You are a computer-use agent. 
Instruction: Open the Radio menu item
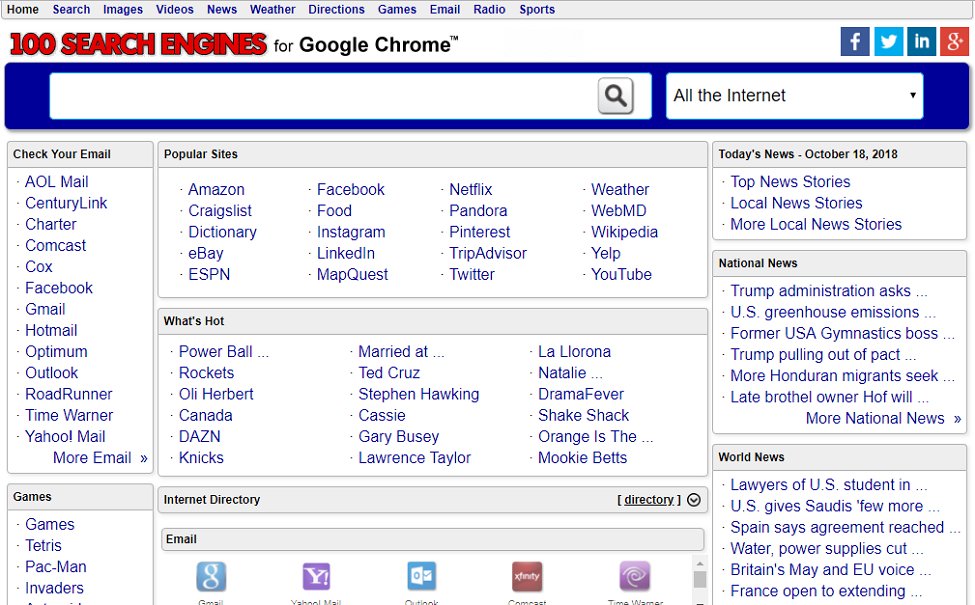coord(489,9)
